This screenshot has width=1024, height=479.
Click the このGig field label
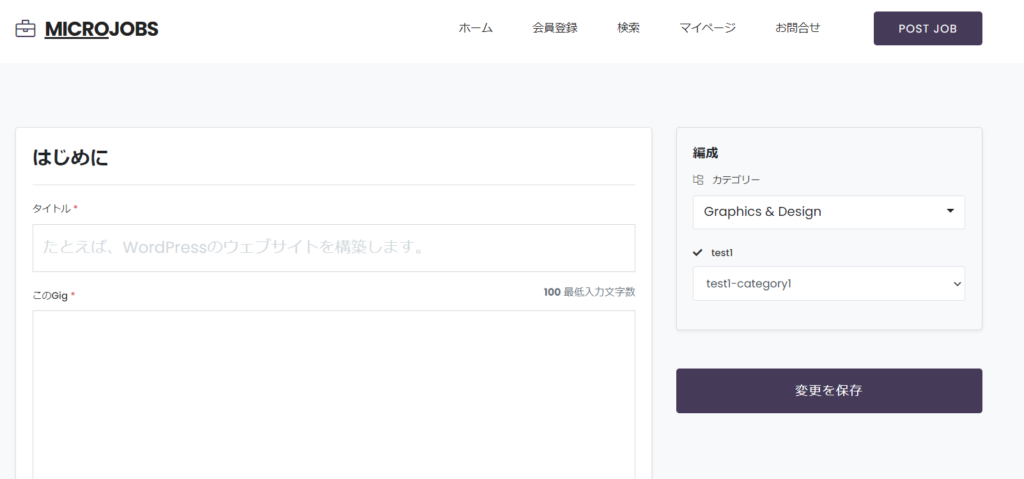[x=50, y=295]
